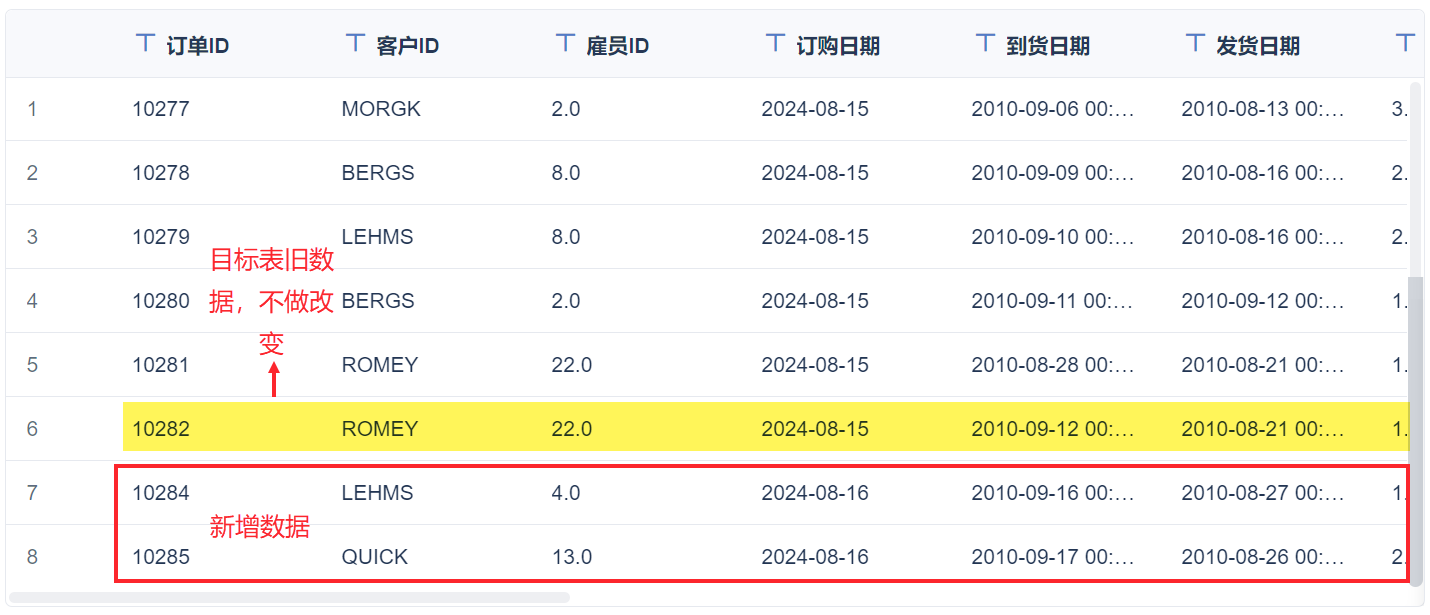Viewport: 1430px width, 615px height.
Task: Select the highlighted order 10282 cell
Action: coord(161,429)
